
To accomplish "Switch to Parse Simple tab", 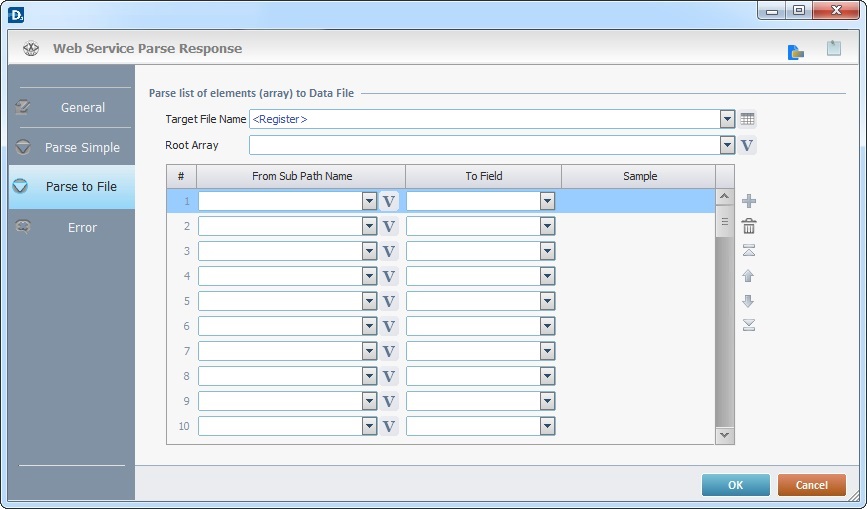I will (72, 147).
